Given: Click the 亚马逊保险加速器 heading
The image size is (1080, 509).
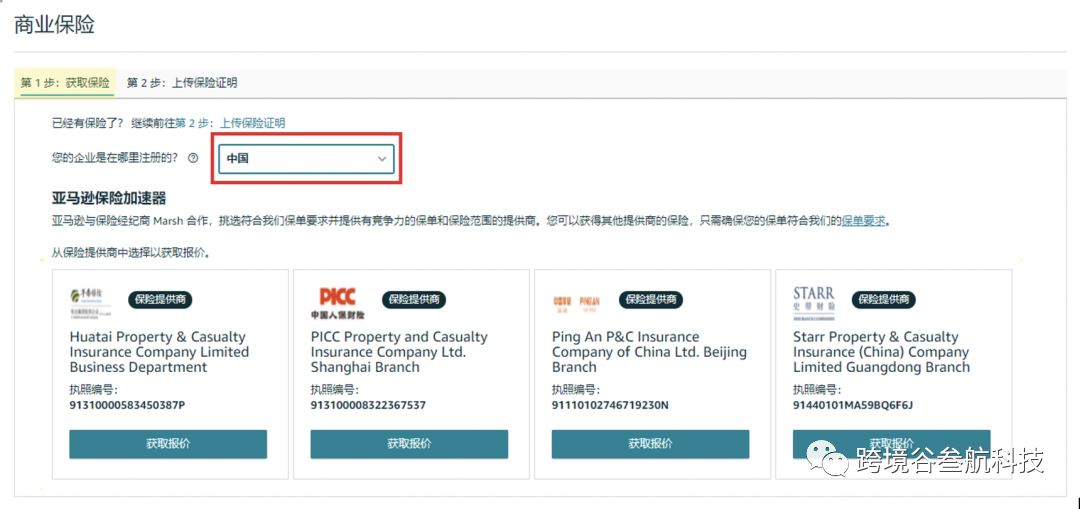Looking at the screenshot, I should 109,199.
